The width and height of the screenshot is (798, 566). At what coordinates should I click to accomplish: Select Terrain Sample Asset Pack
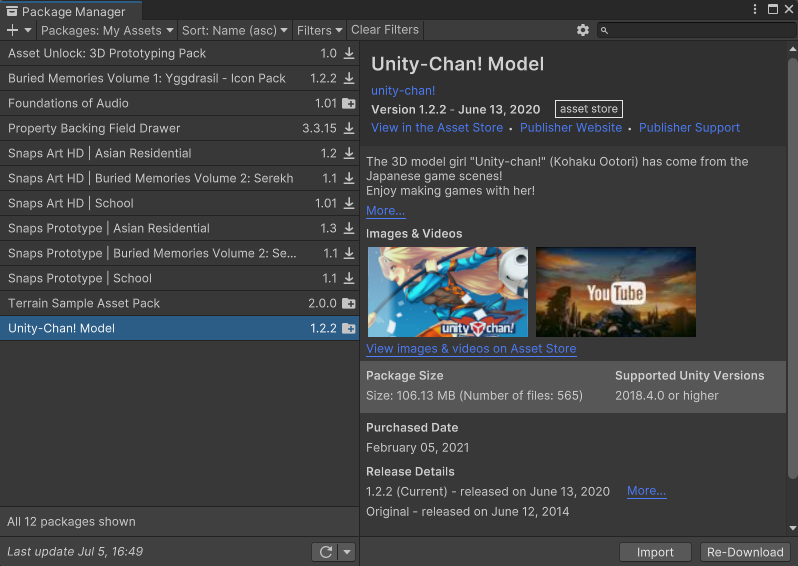(179, 303)
